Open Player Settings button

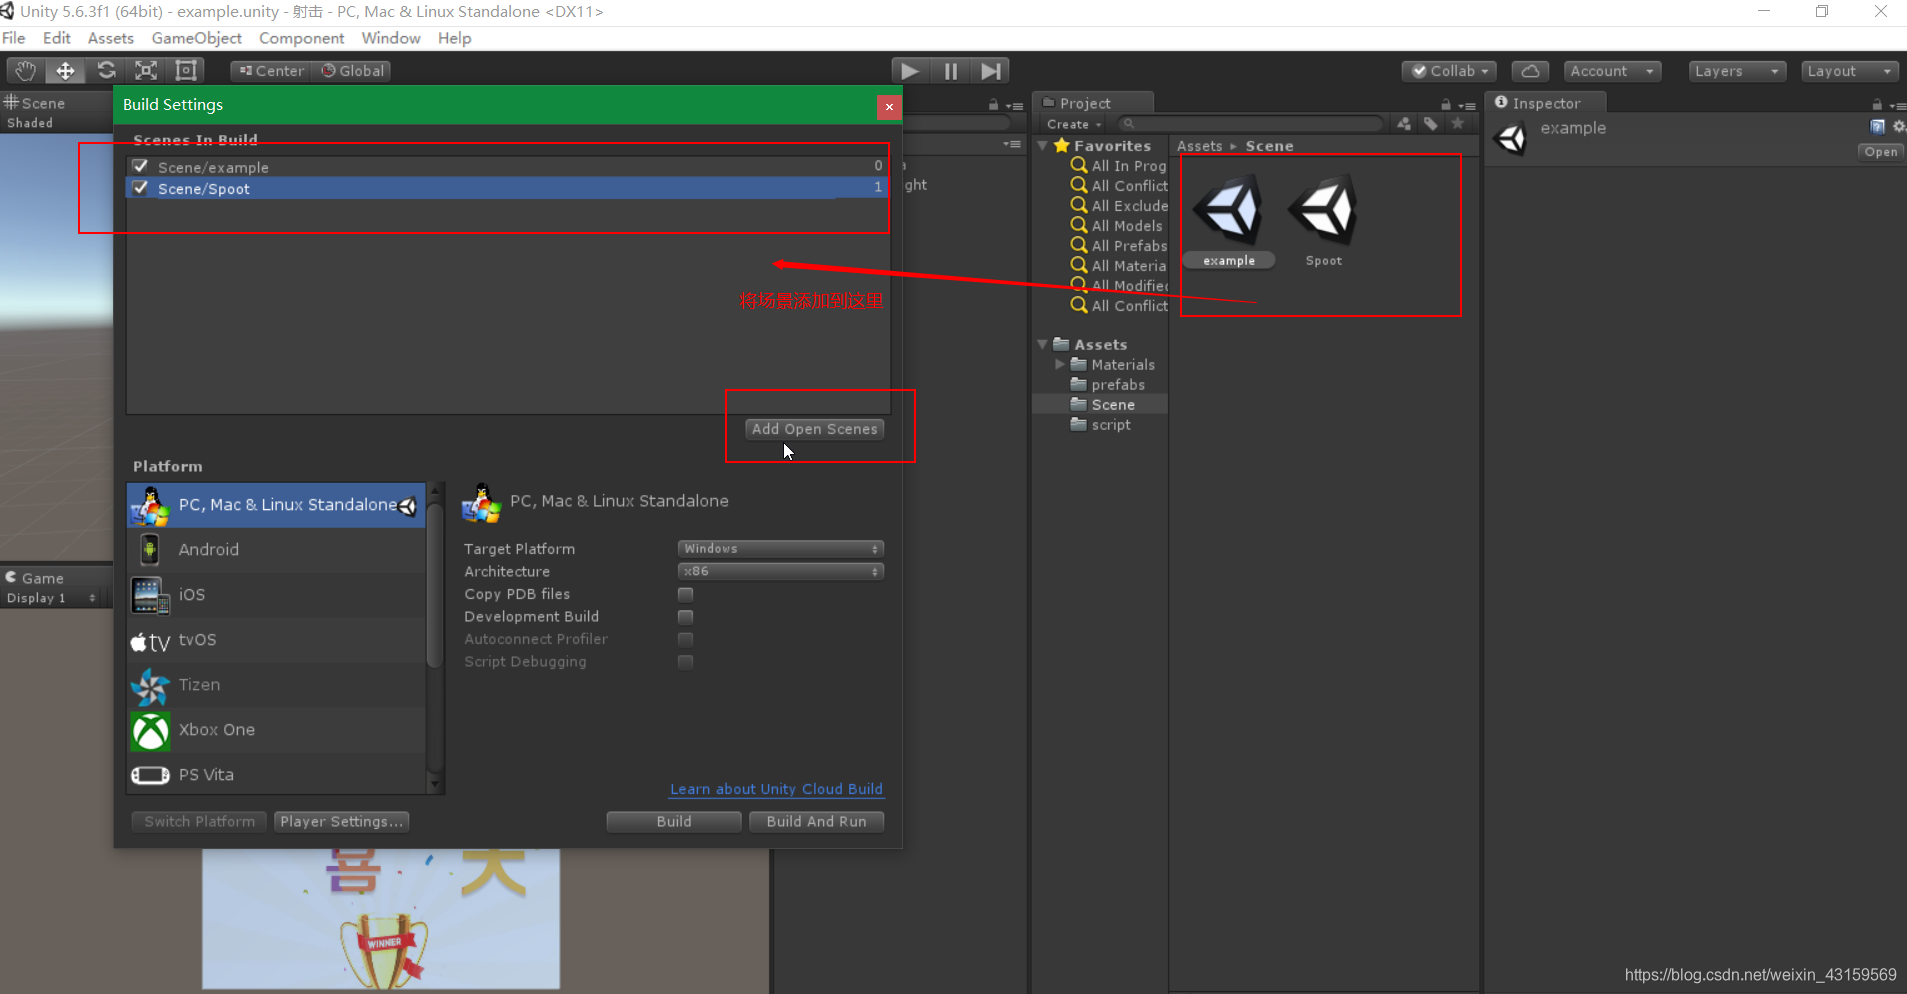click(x=341, y=821)
